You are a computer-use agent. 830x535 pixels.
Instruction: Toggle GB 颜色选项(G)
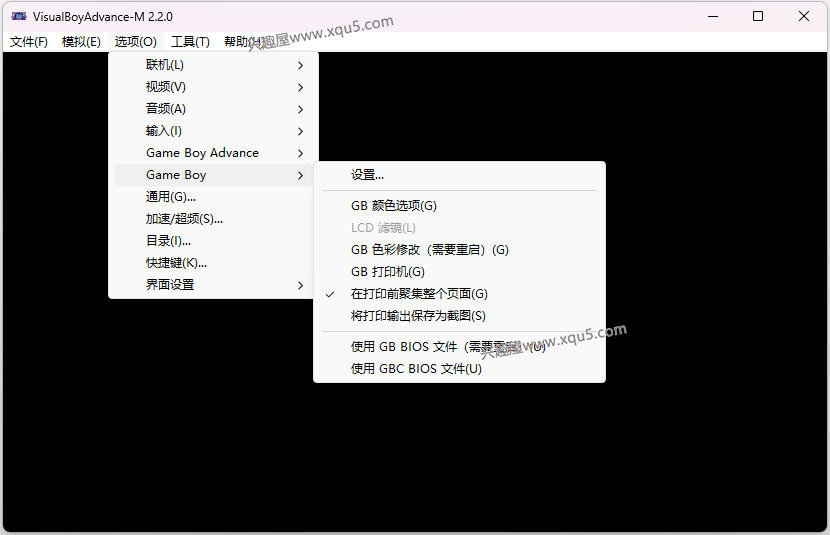click(459, 206)
